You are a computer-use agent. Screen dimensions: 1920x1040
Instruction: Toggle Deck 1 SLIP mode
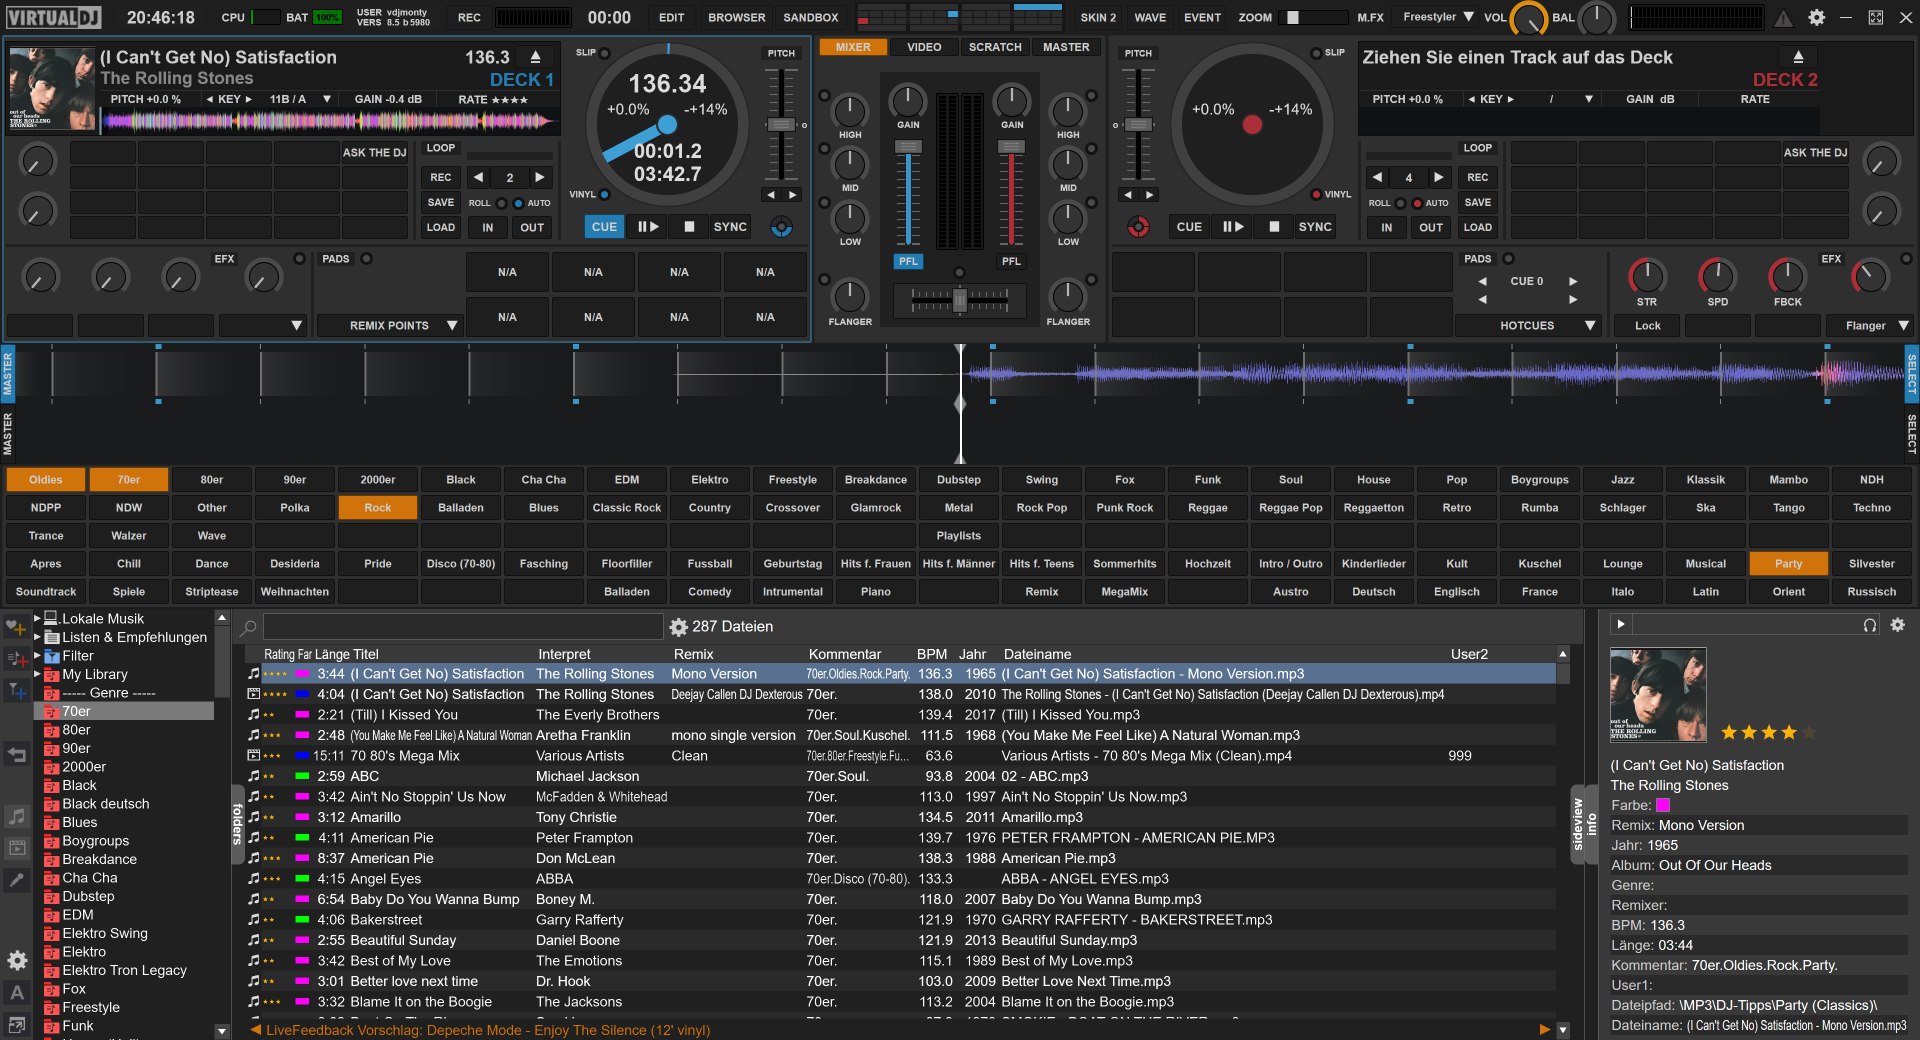click(604, 53)
